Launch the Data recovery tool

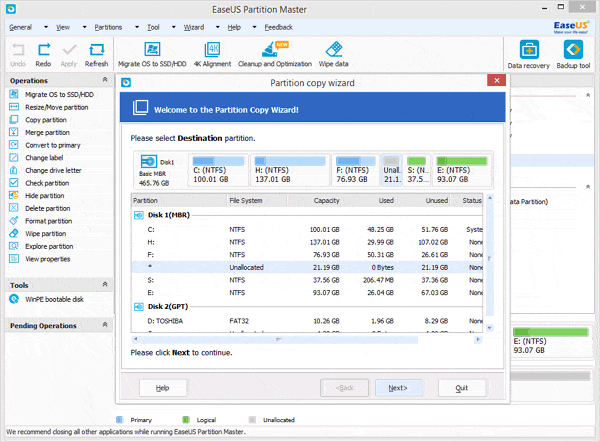(528, 55)
